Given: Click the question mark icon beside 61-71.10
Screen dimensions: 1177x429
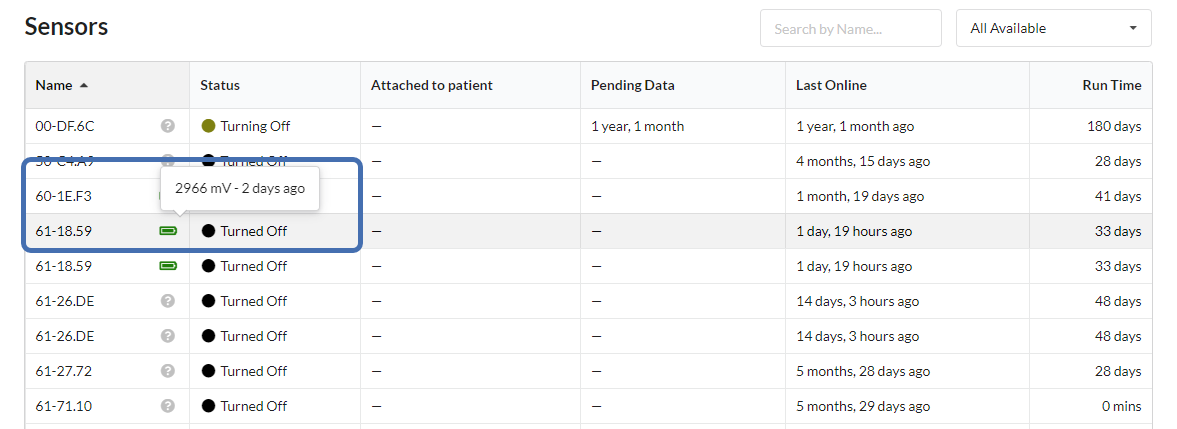Looking at the screenshot, I should coord(167,406).
